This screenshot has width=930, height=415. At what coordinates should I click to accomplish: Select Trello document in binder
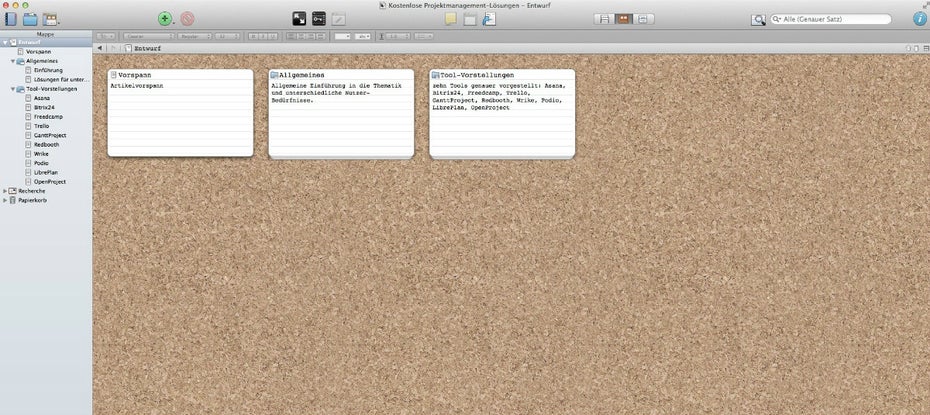(x=41, y=126)
